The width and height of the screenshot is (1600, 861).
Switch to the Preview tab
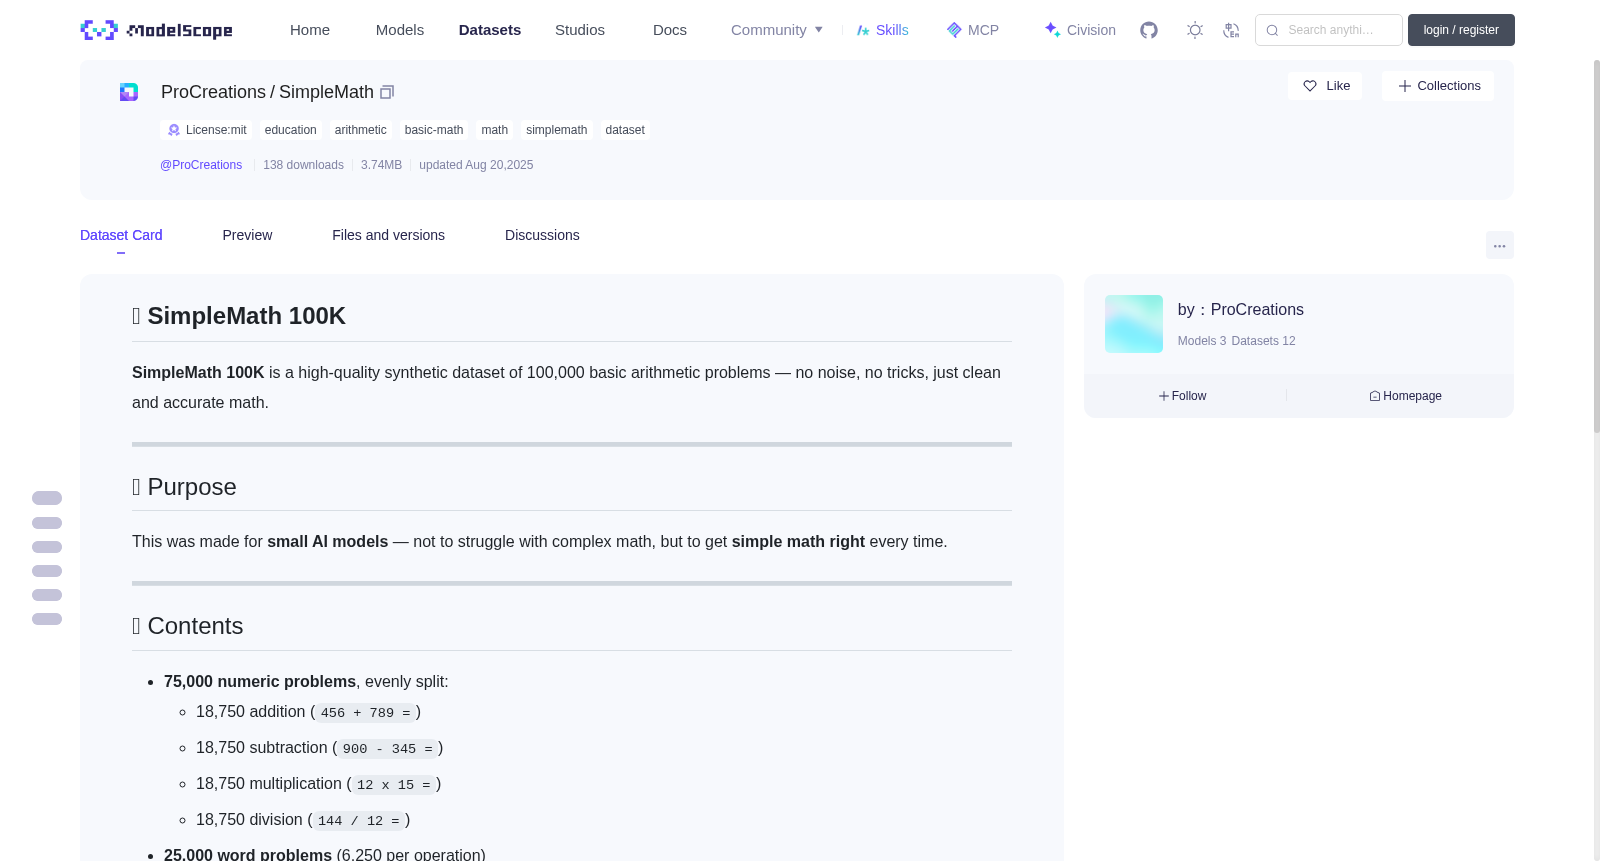click(247, 235)
